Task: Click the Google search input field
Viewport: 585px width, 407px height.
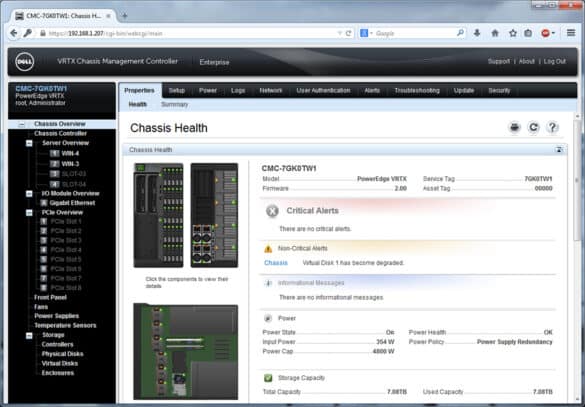Action: [414, 33]
